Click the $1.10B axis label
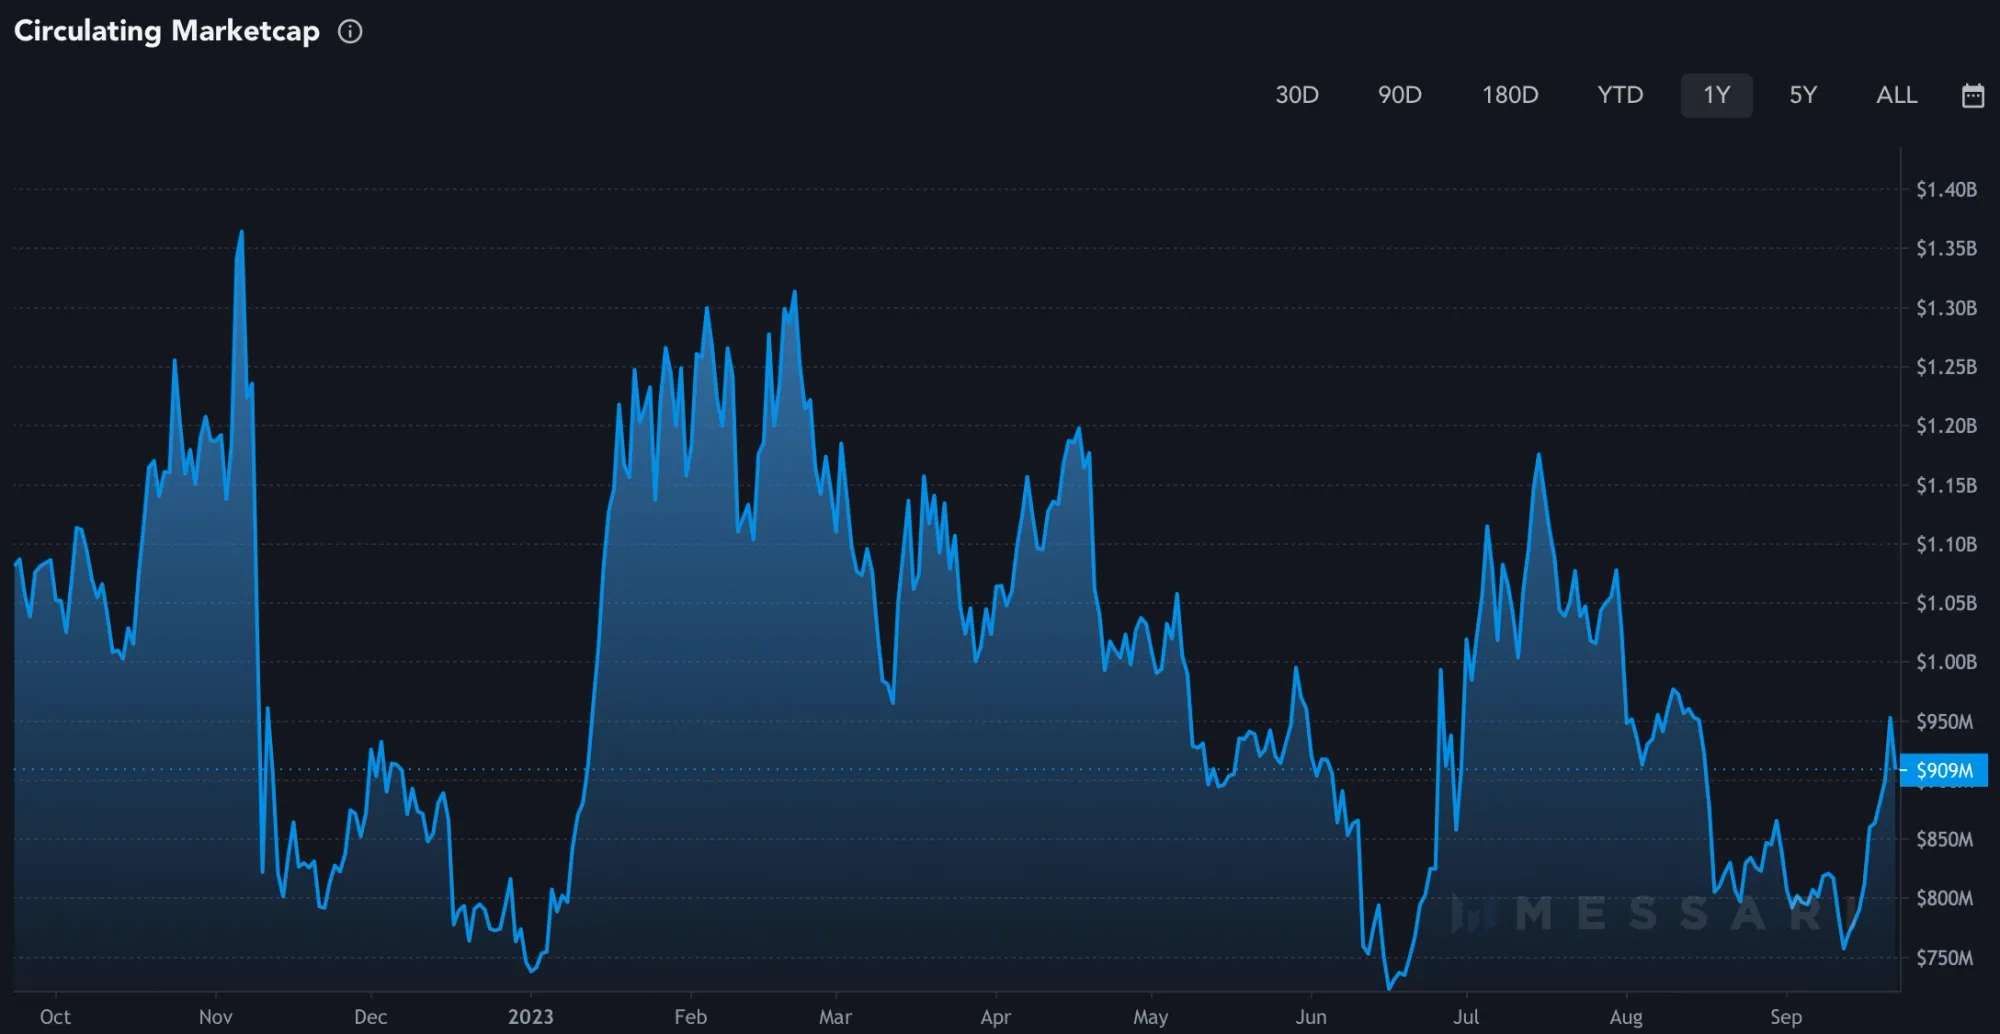2000x1034 pixels. [1946, 544]
